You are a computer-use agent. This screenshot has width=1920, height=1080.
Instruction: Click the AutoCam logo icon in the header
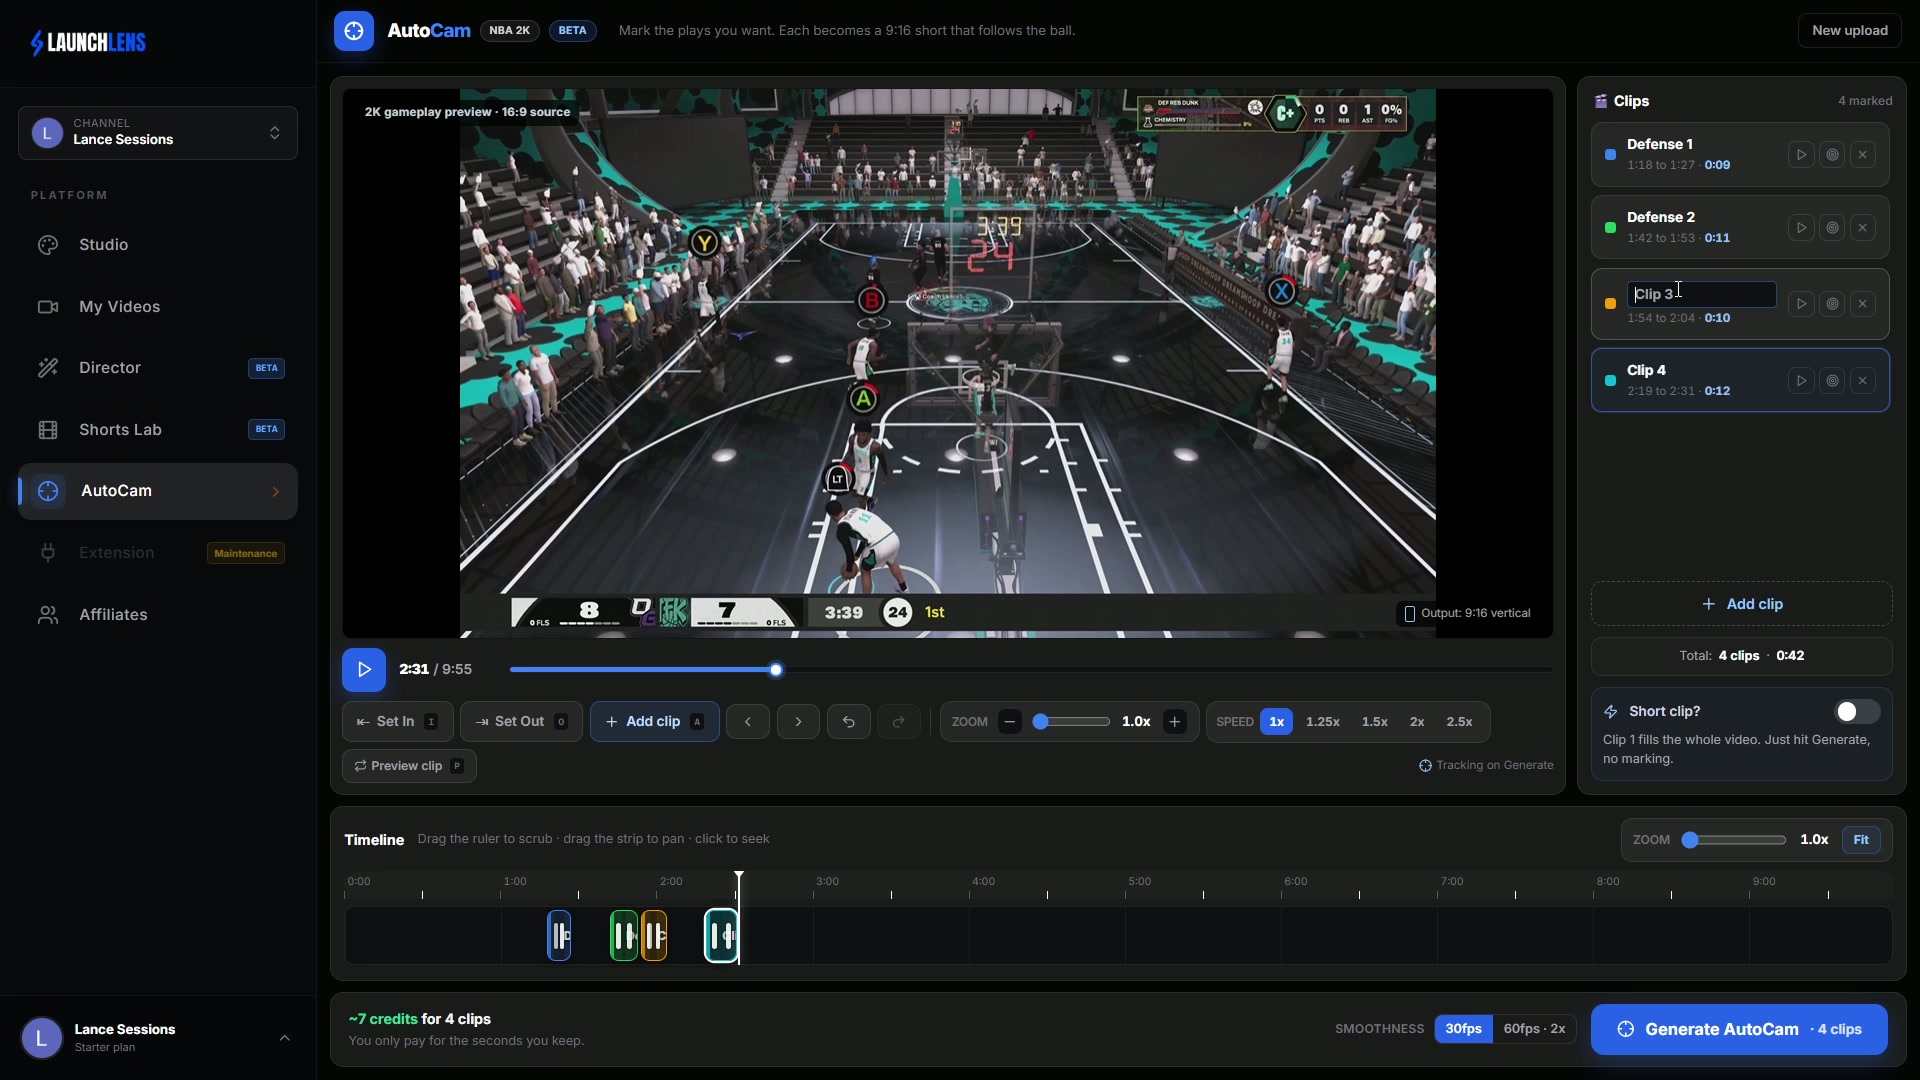click(x=354, y=31)
